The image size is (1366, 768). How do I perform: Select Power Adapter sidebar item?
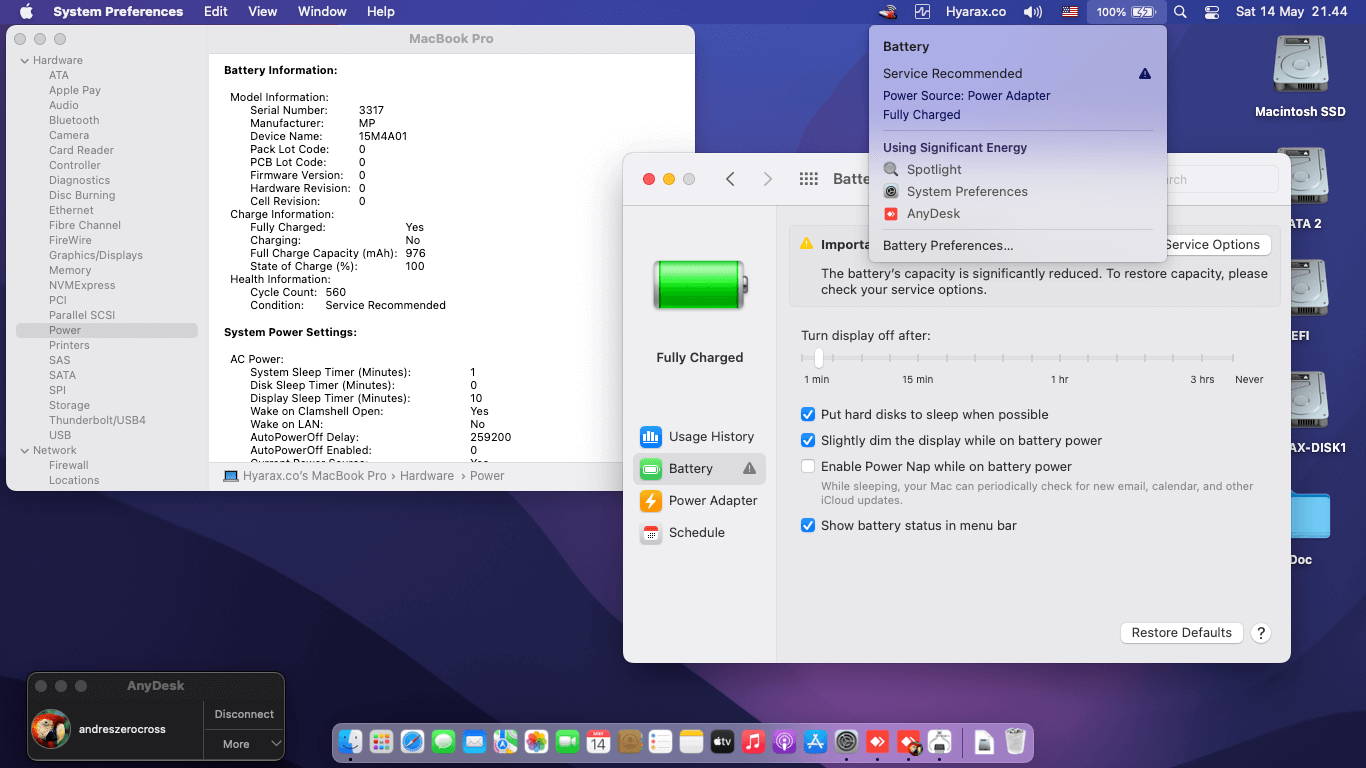click(x=698, y=501)
